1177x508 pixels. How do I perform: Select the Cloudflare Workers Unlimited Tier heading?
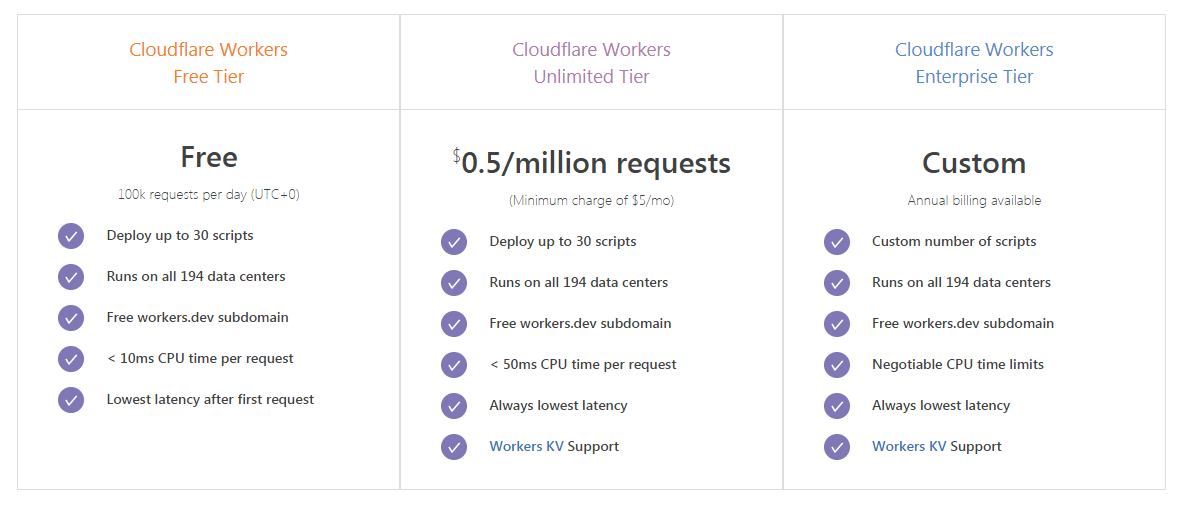tap(592, 63)
